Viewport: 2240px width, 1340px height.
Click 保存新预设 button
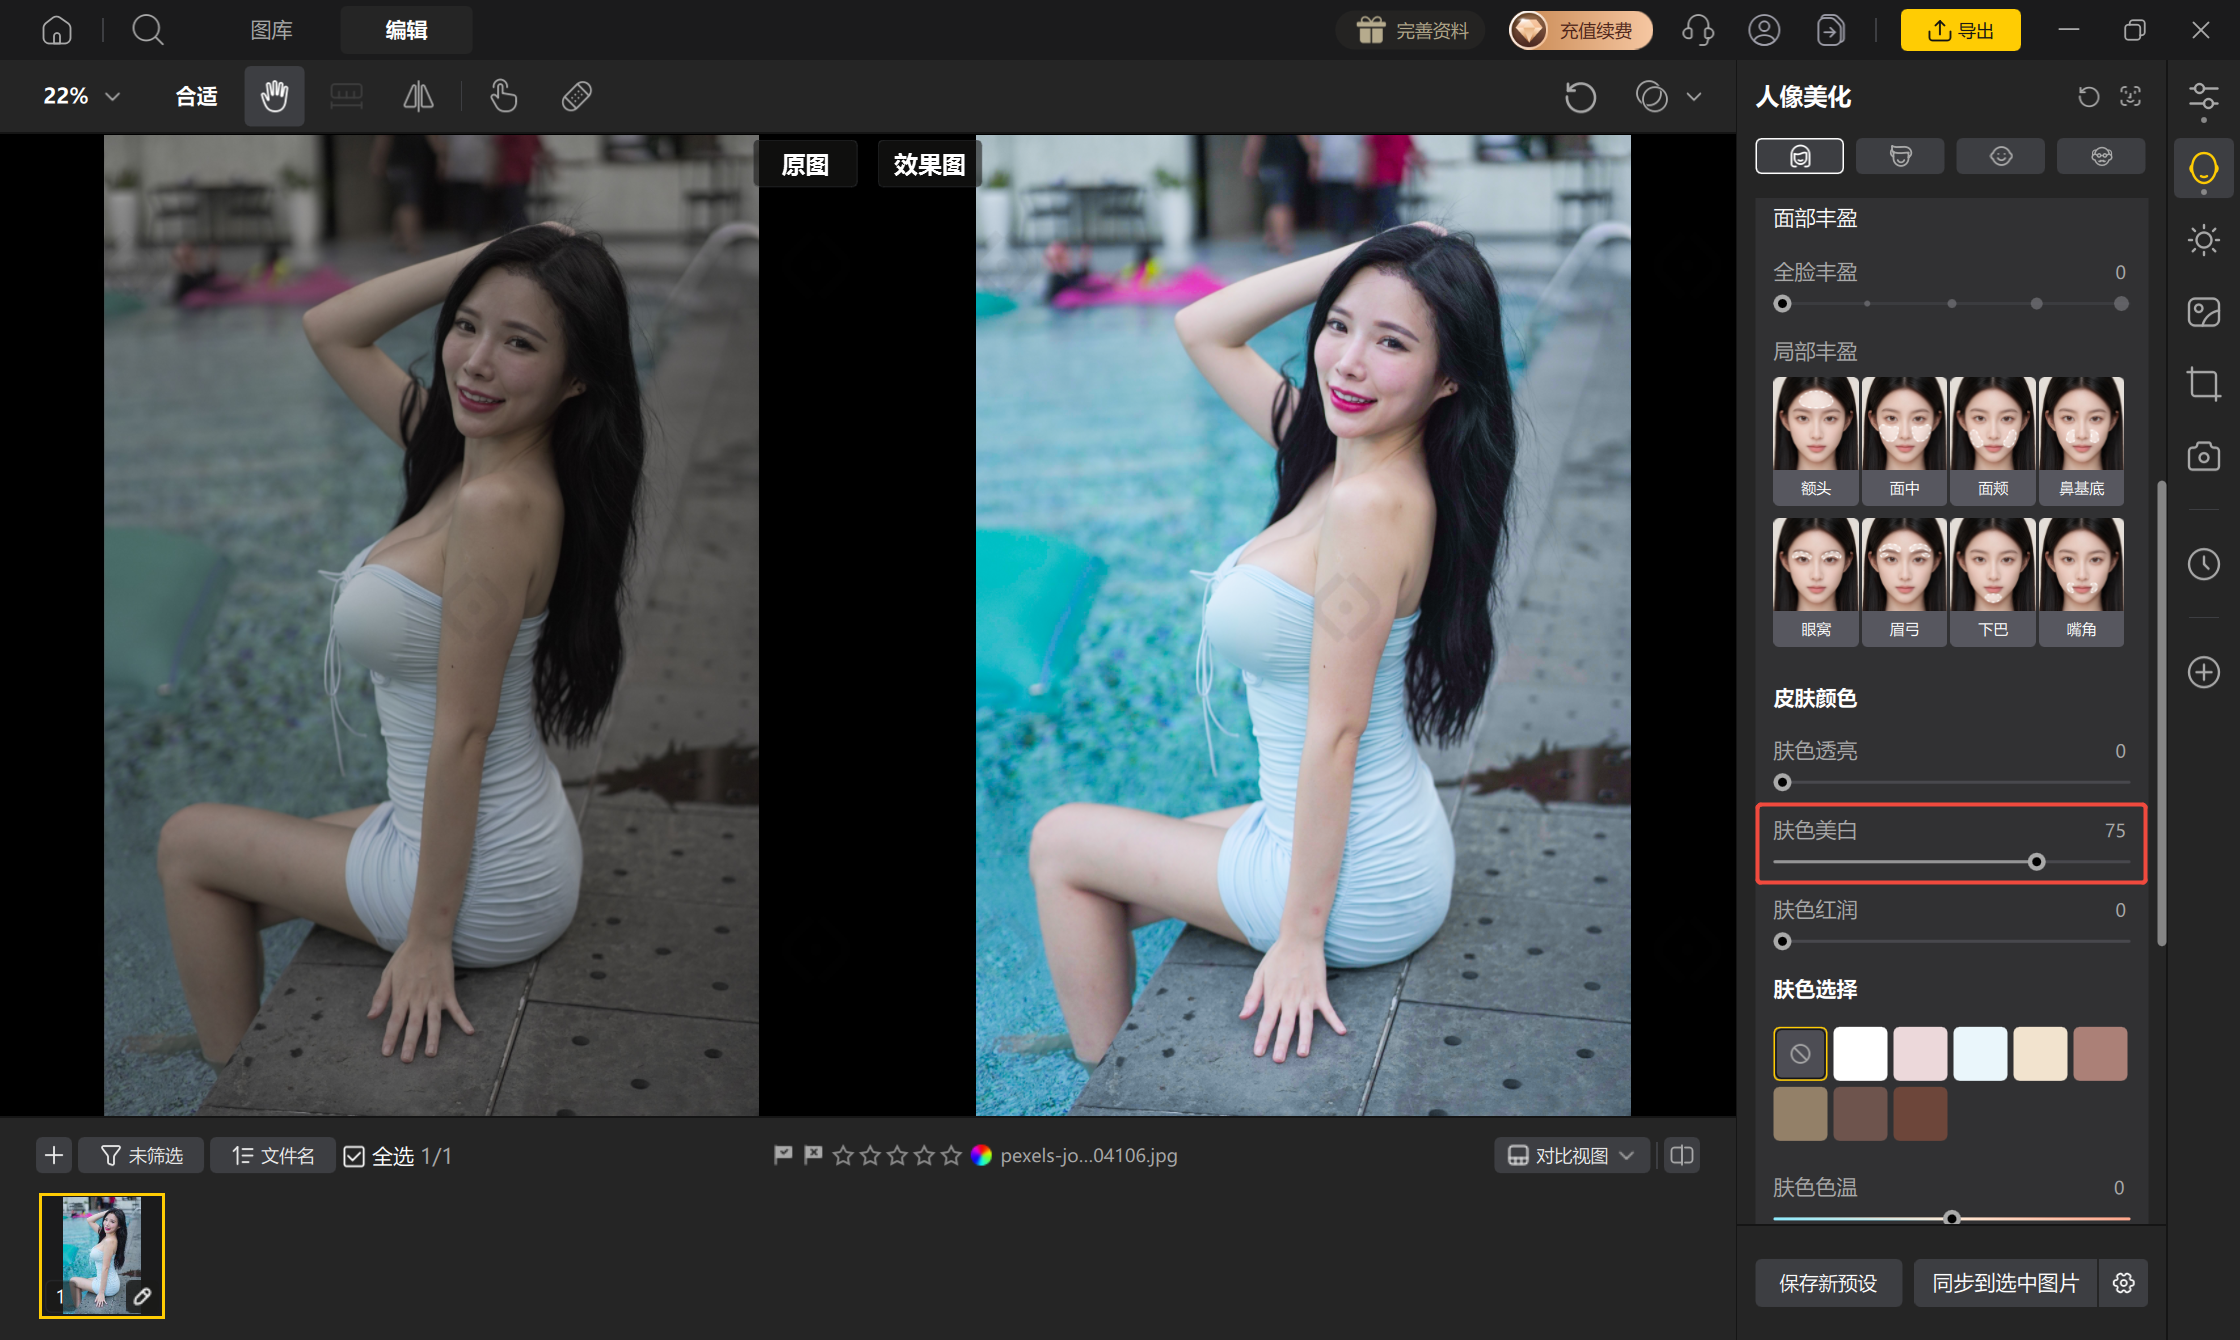click(1828, 1283)
